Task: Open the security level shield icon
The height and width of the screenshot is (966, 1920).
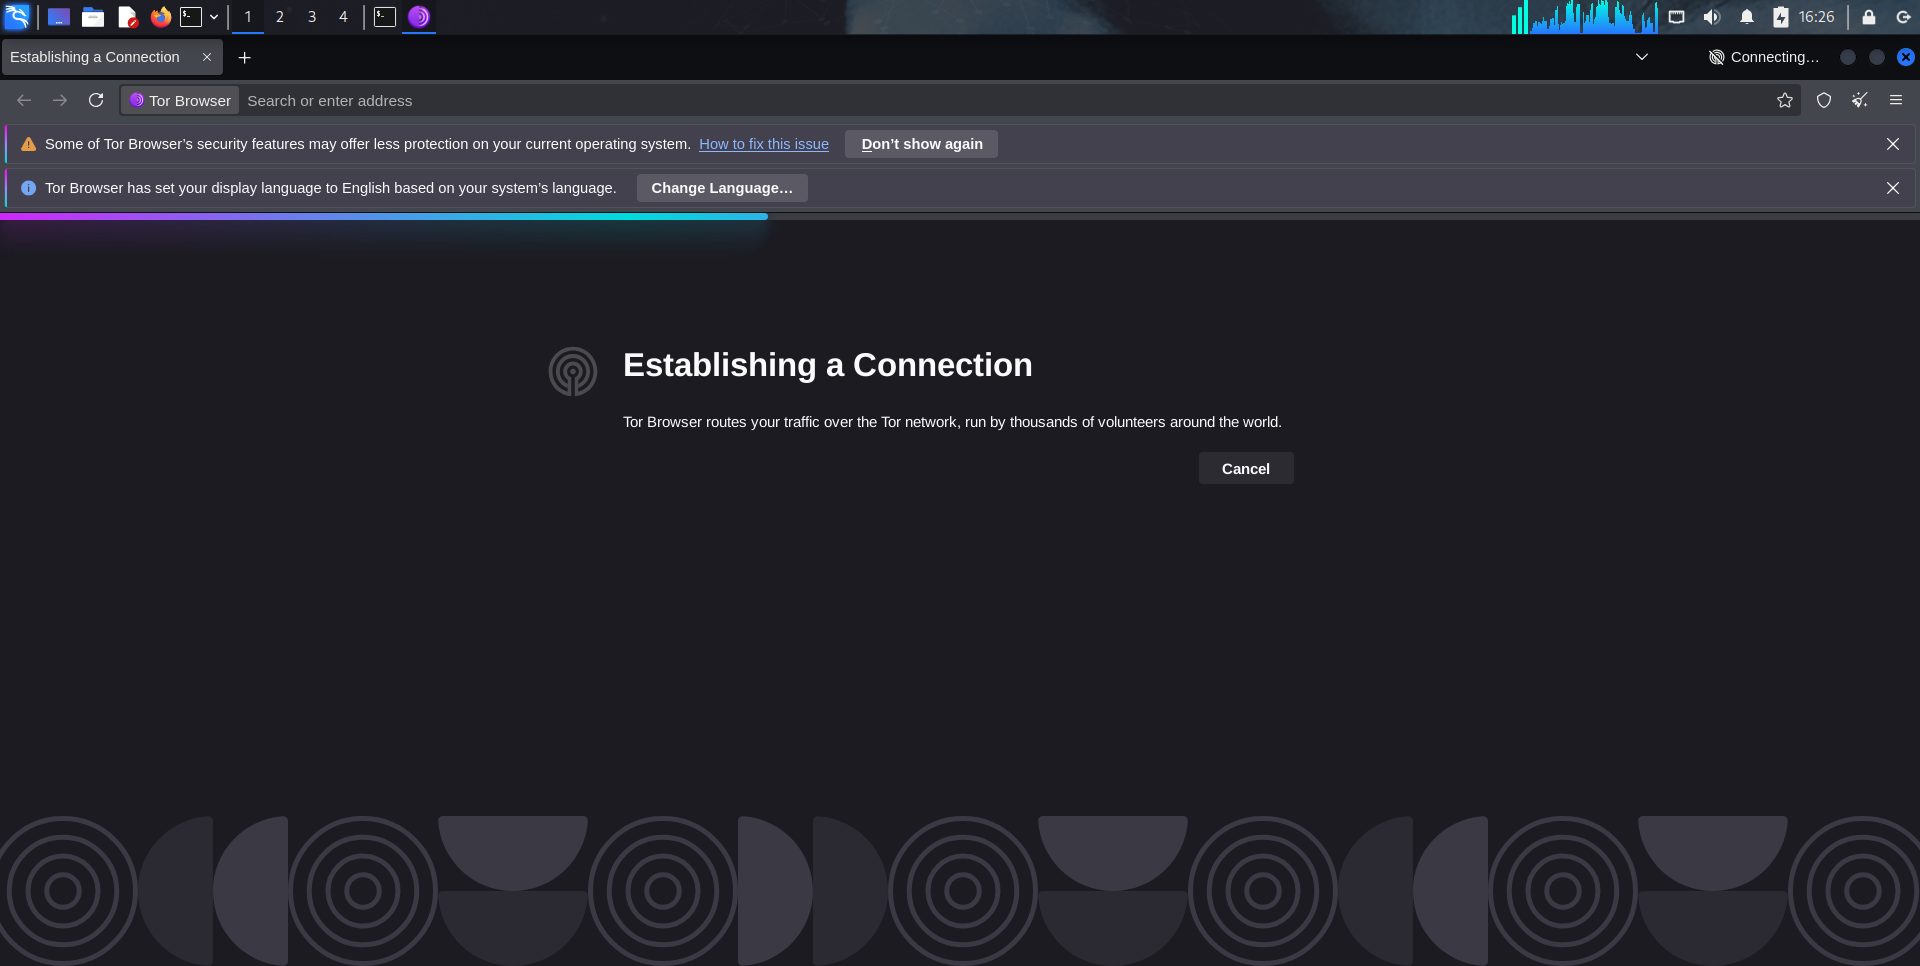Action: (1824, 100)
